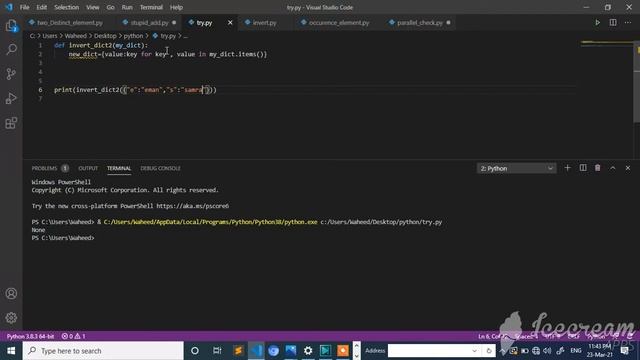
Task: Open the Run menu
Action: 127,7
